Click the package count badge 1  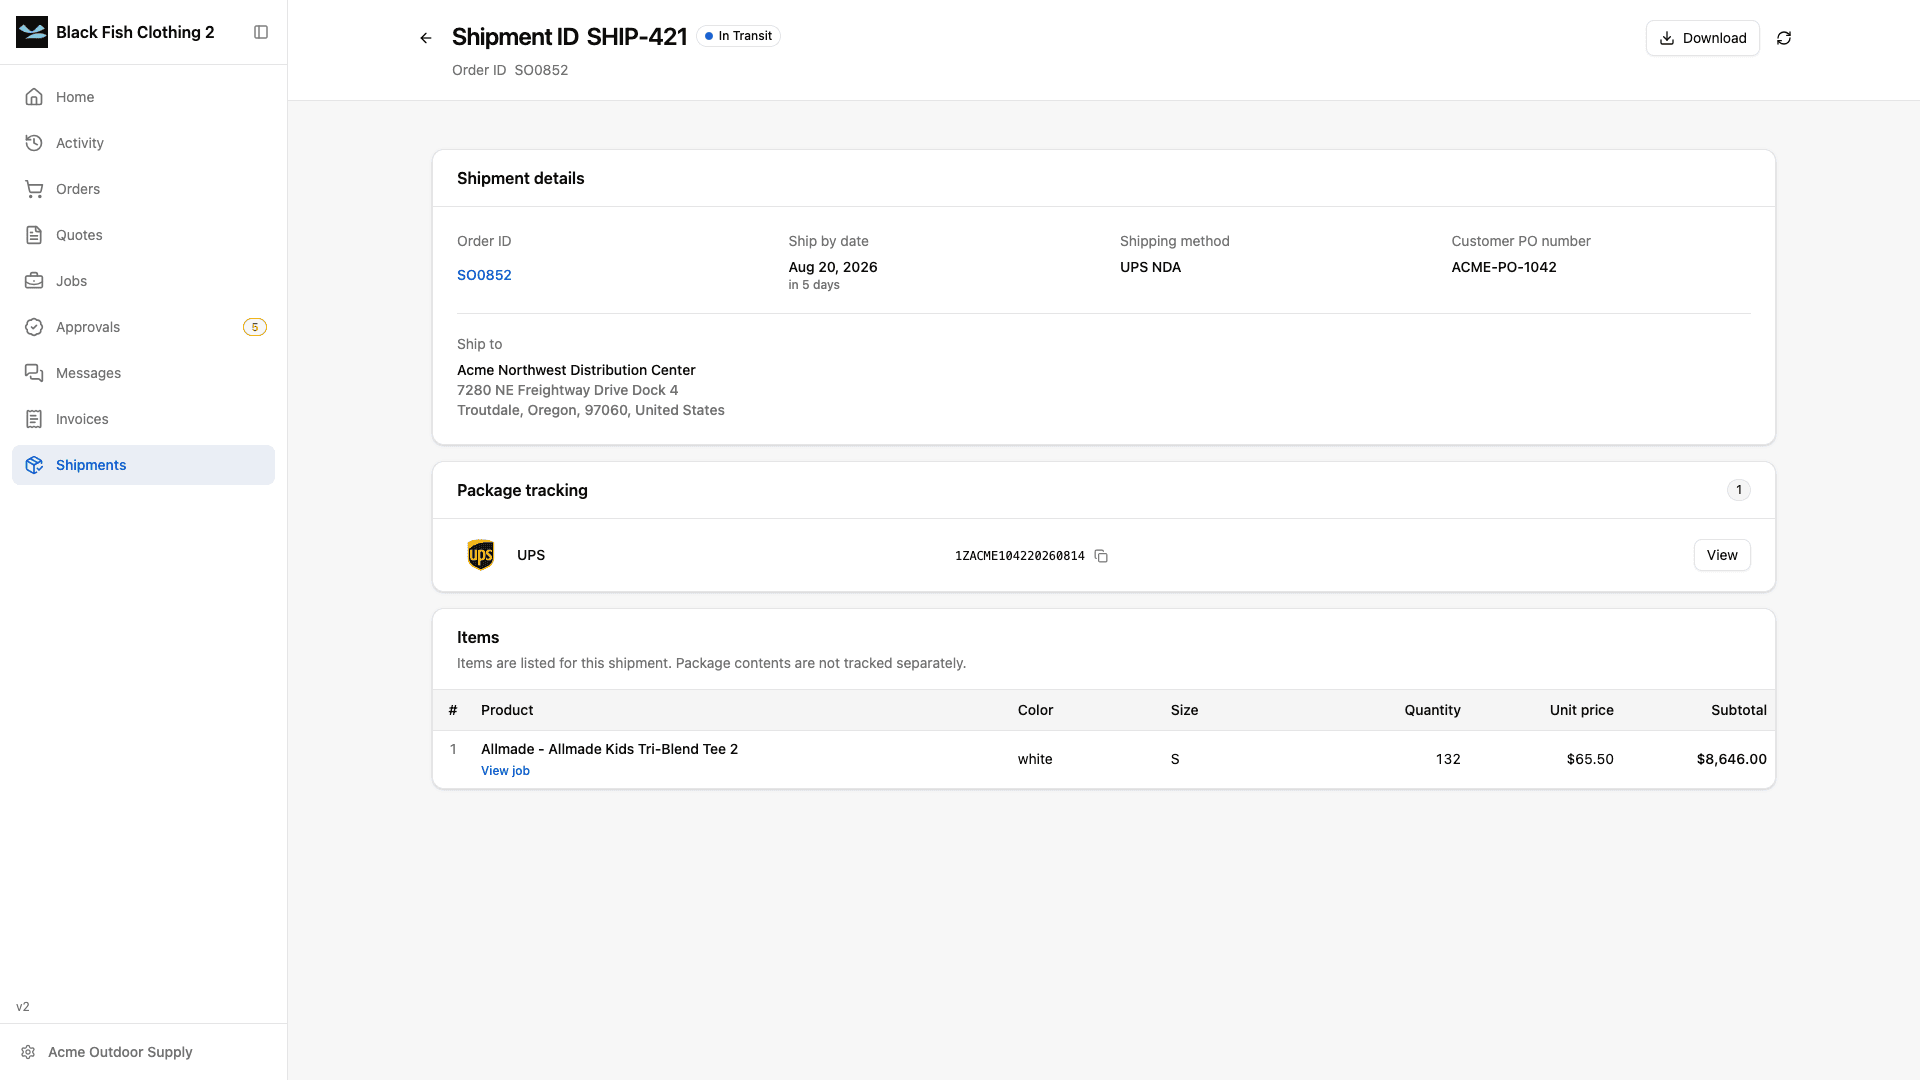pos(1739,490)
